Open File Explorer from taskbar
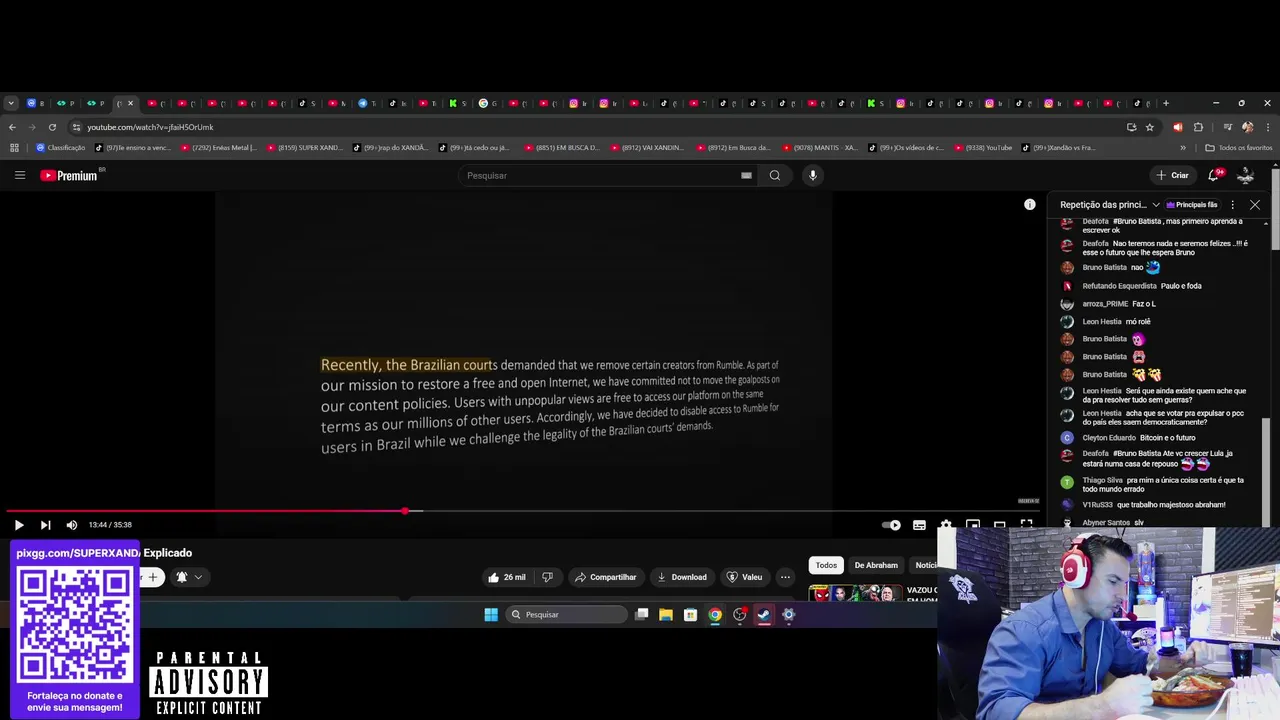This screenshot has height=720, width=1280. [666, 615]
